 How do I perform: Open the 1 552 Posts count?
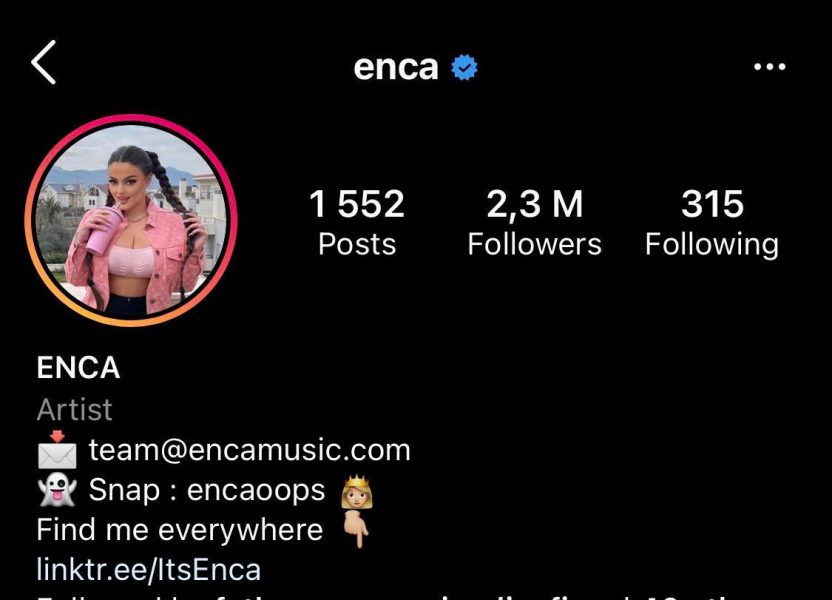(357, 223)
